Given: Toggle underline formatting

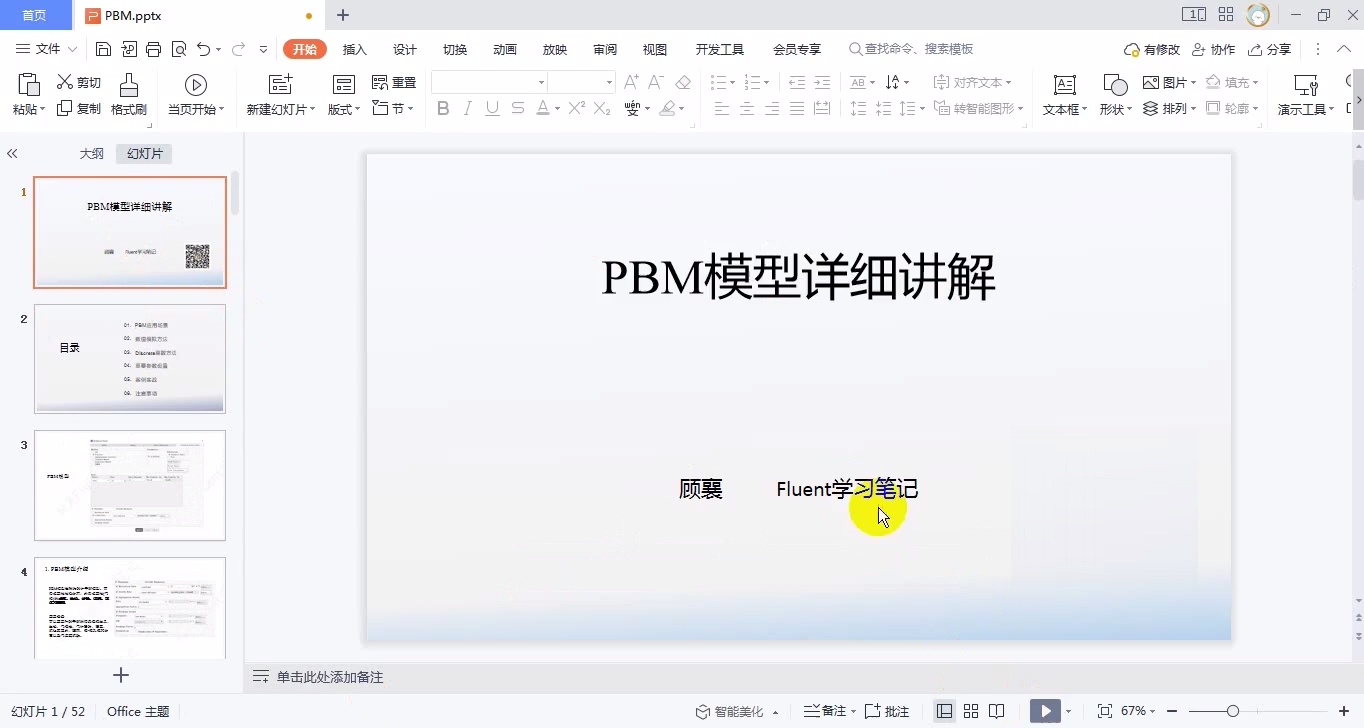Looking at the screenshot, I should [491, 108].
